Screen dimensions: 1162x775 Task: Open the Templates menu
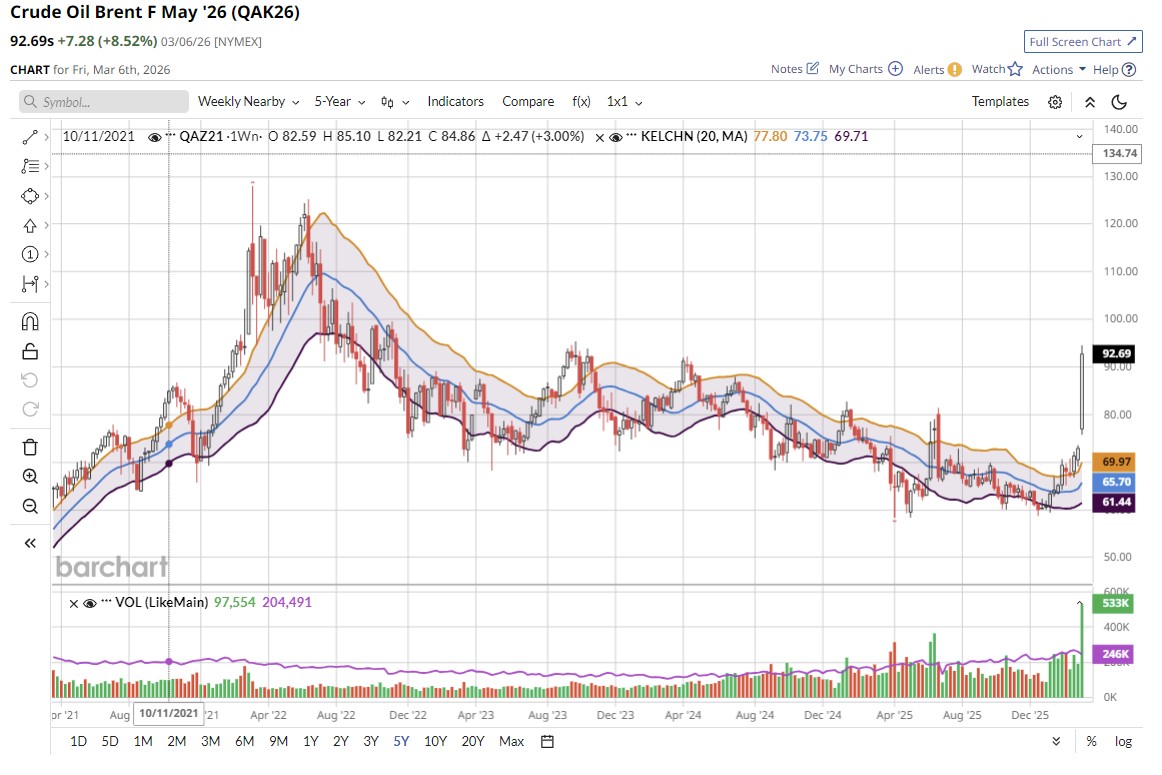pyautogui.click(x=1000, y=102)
